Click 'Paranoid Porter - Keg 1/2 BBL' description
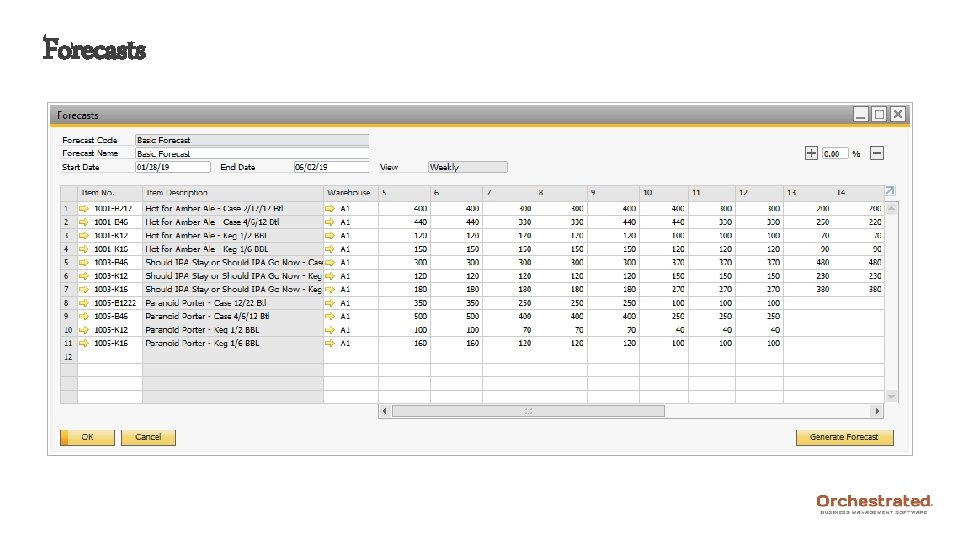Screen dimensions: 960x540 click(202, 330)
